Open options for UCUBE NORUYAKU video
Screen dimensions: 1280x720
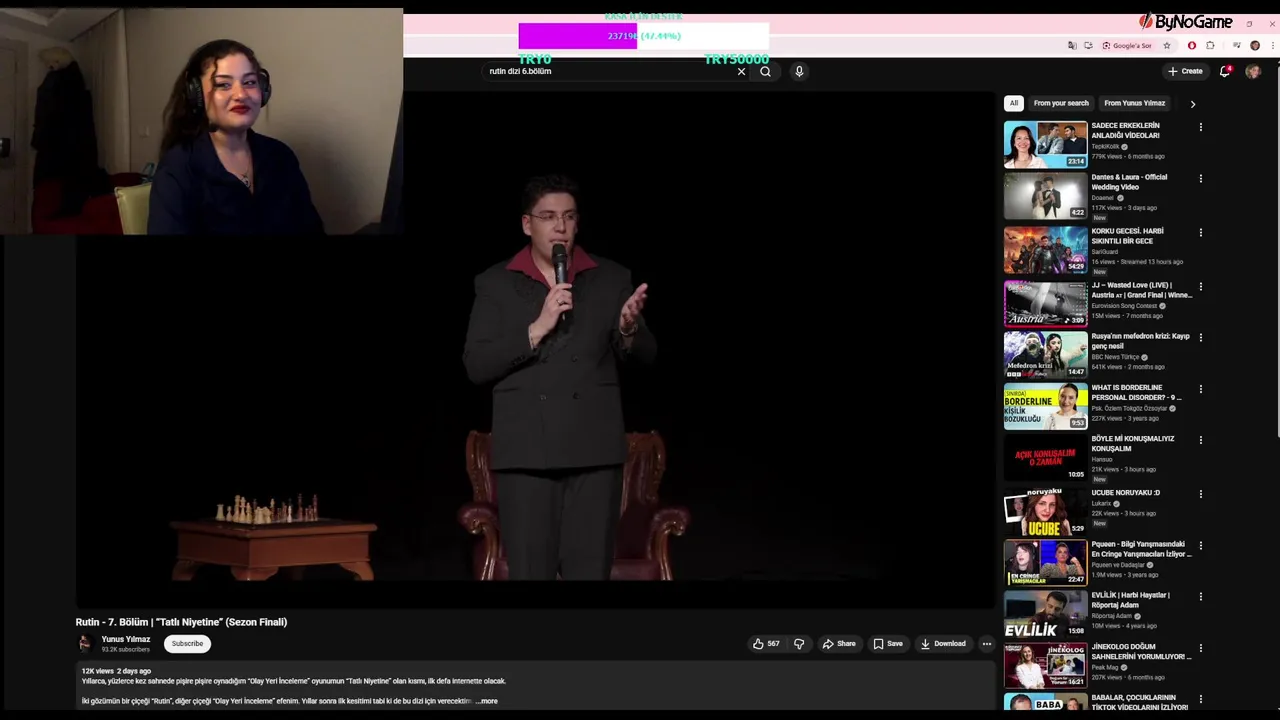pos(1201,494)
